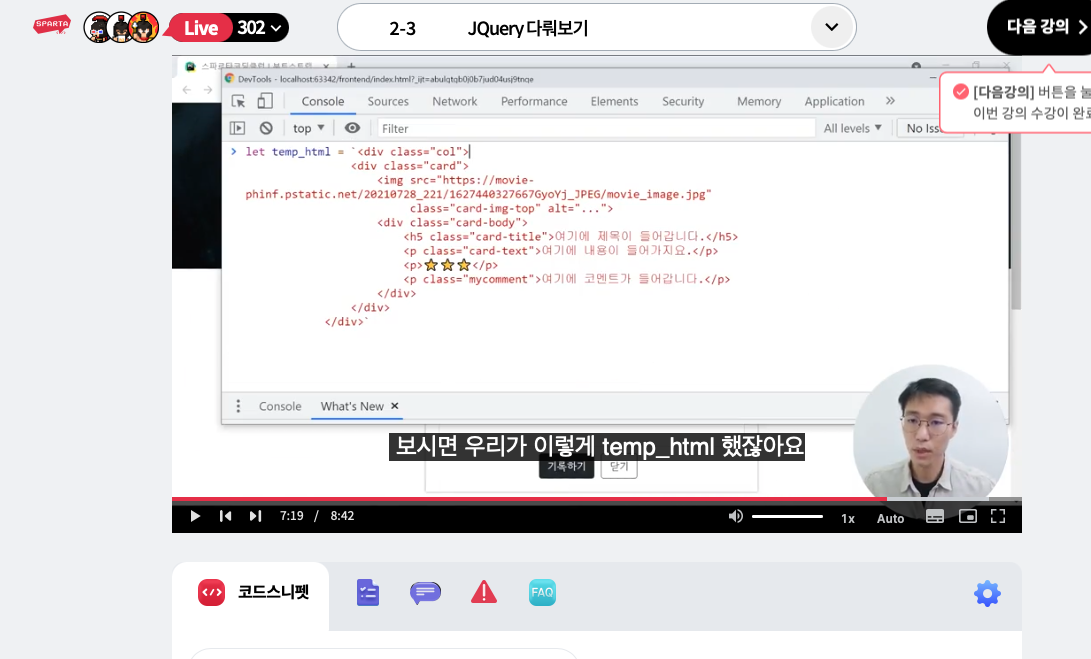Select the inspect element cursor icon in DevTools

238,102
